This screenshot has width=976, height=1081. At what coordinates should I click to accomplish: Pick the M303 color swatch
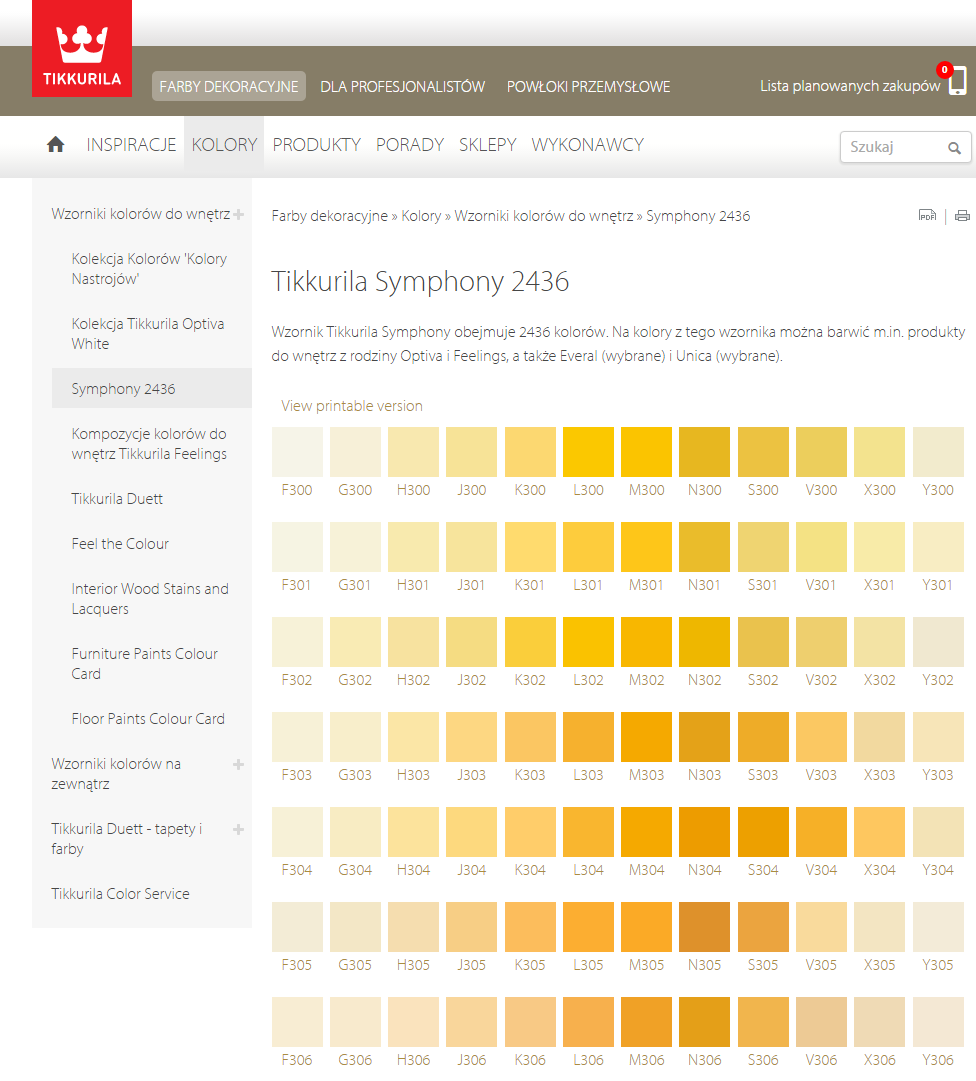647,737
